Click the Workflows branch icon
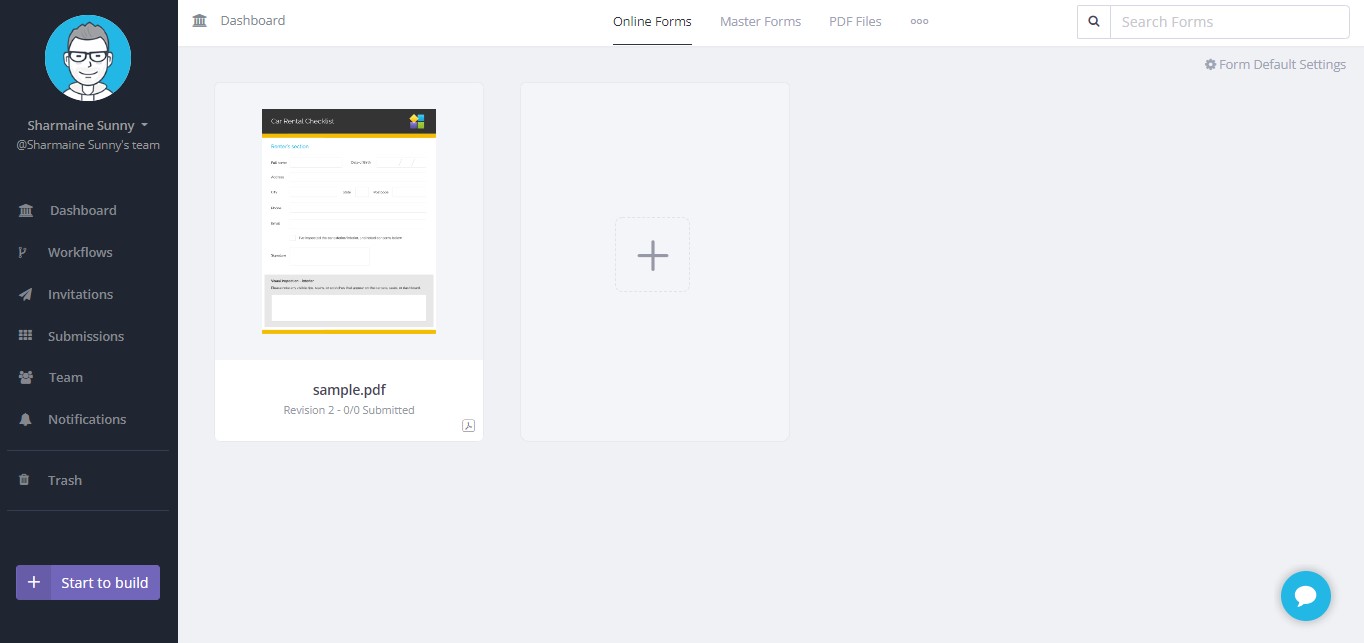1364x643 pixels. [22, 253]
